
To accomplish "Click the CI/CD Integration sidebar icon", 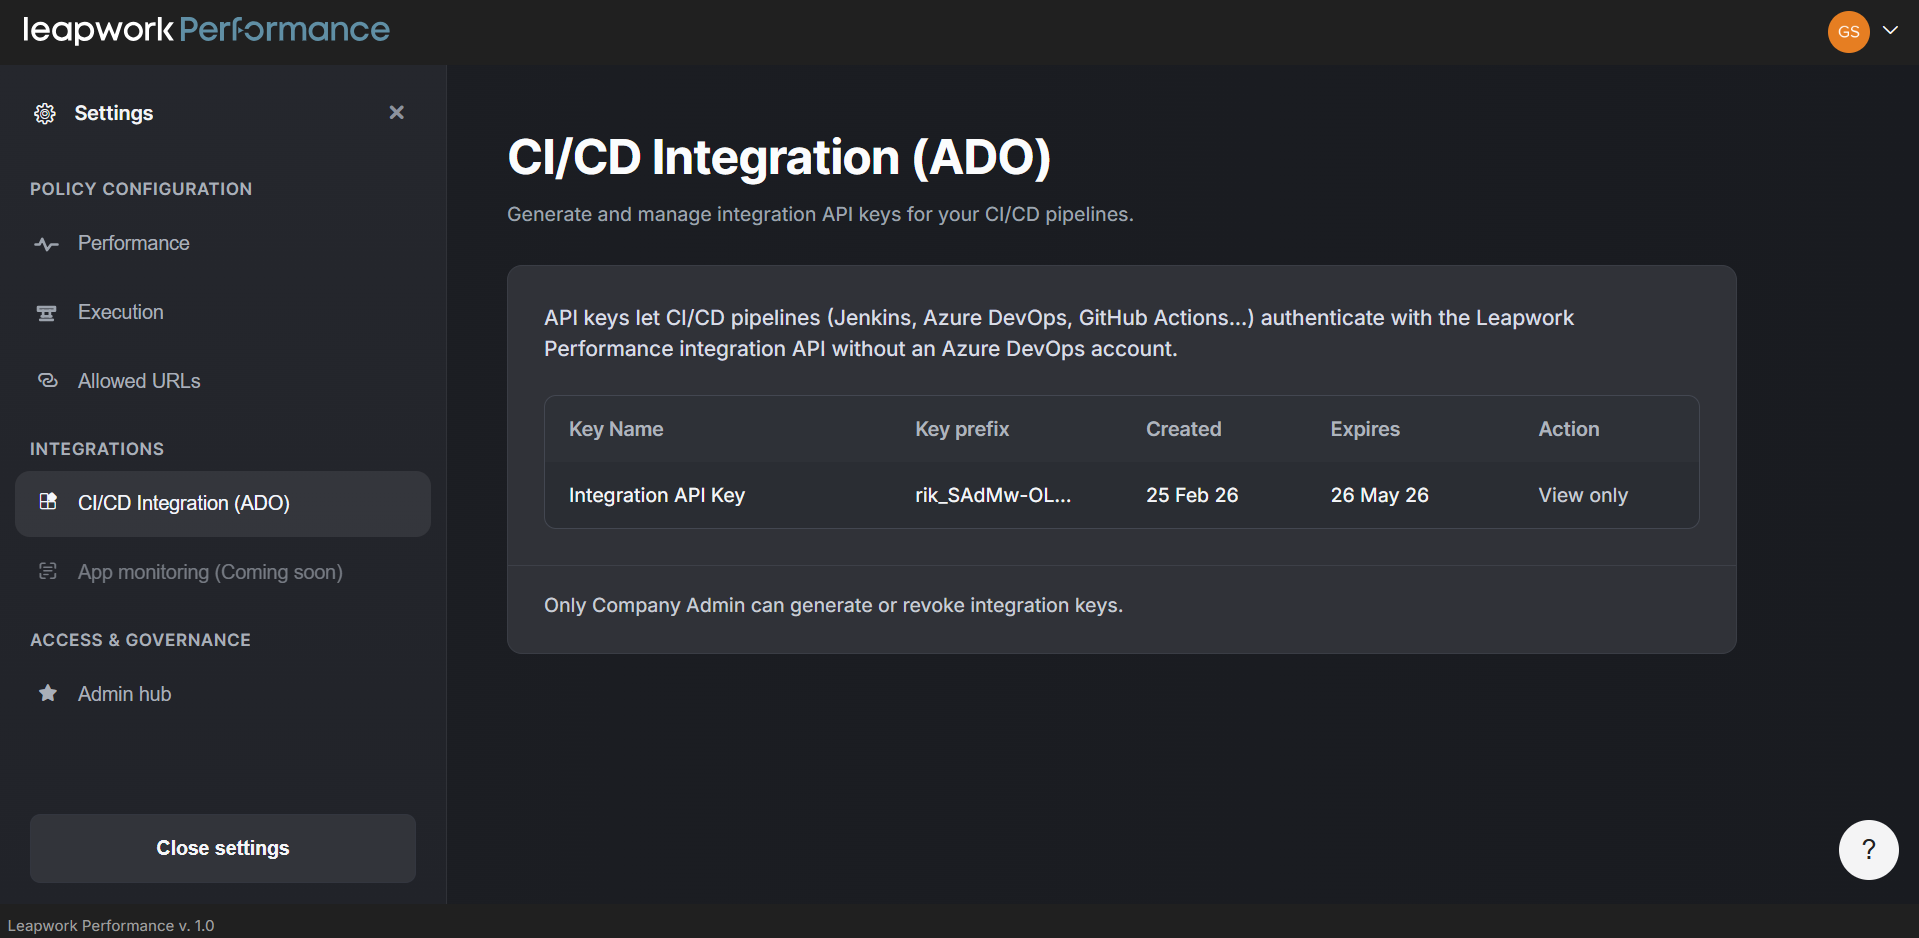I will (47, 502).
